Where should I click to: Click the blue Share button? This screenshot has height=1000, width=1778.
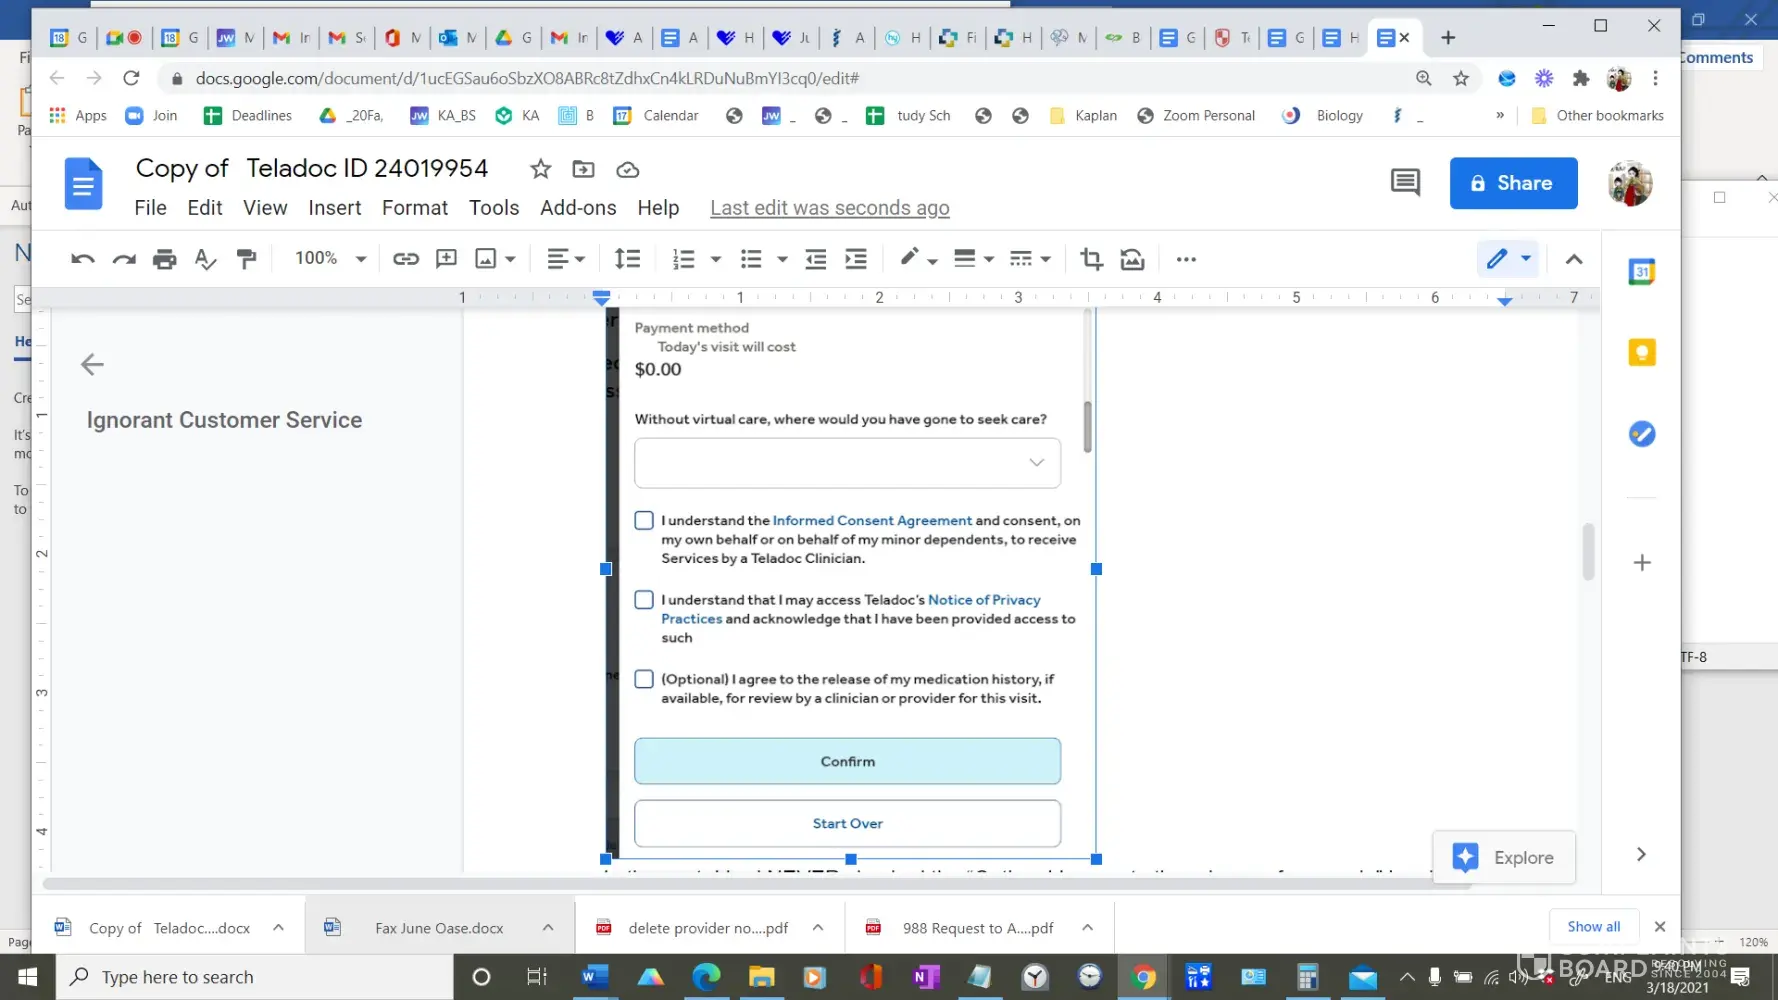coord(1513,183)
